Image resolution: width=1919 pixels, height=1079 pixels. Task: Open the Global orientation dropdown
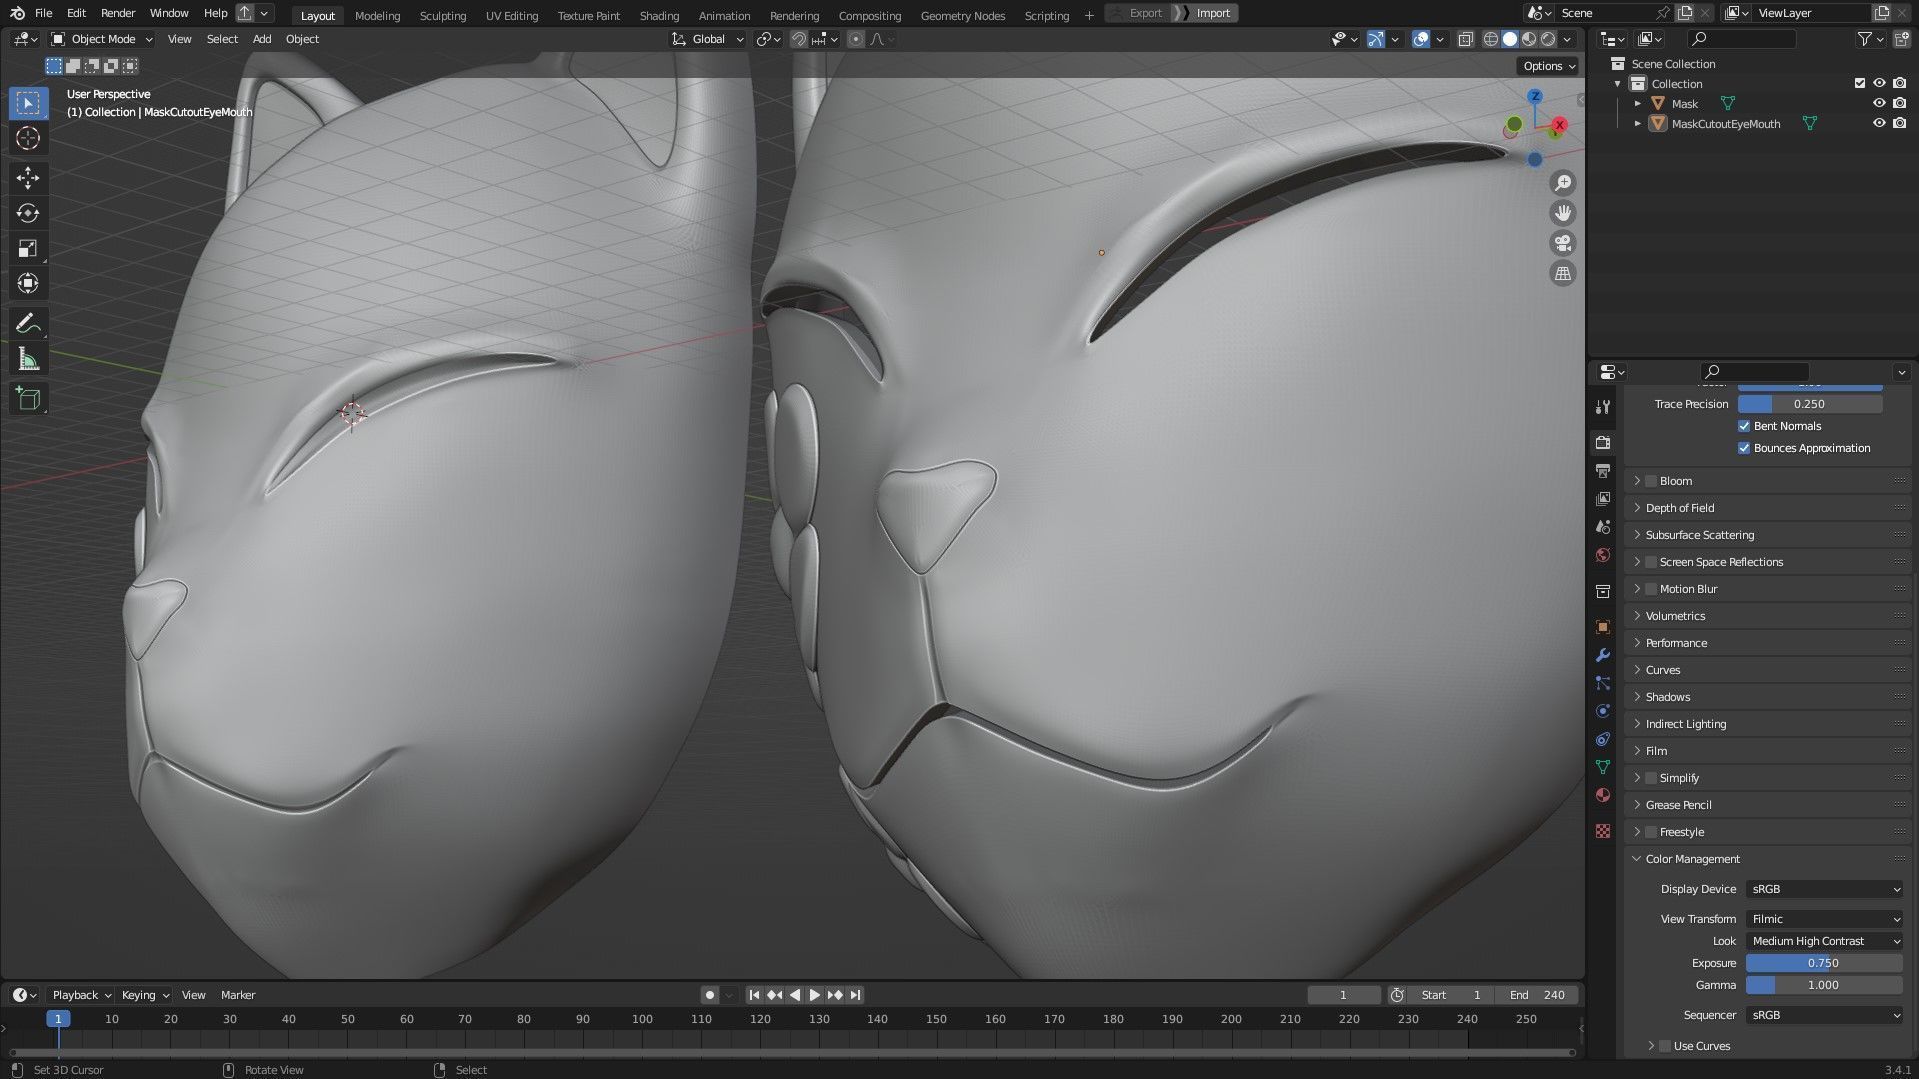click(708, 39)
